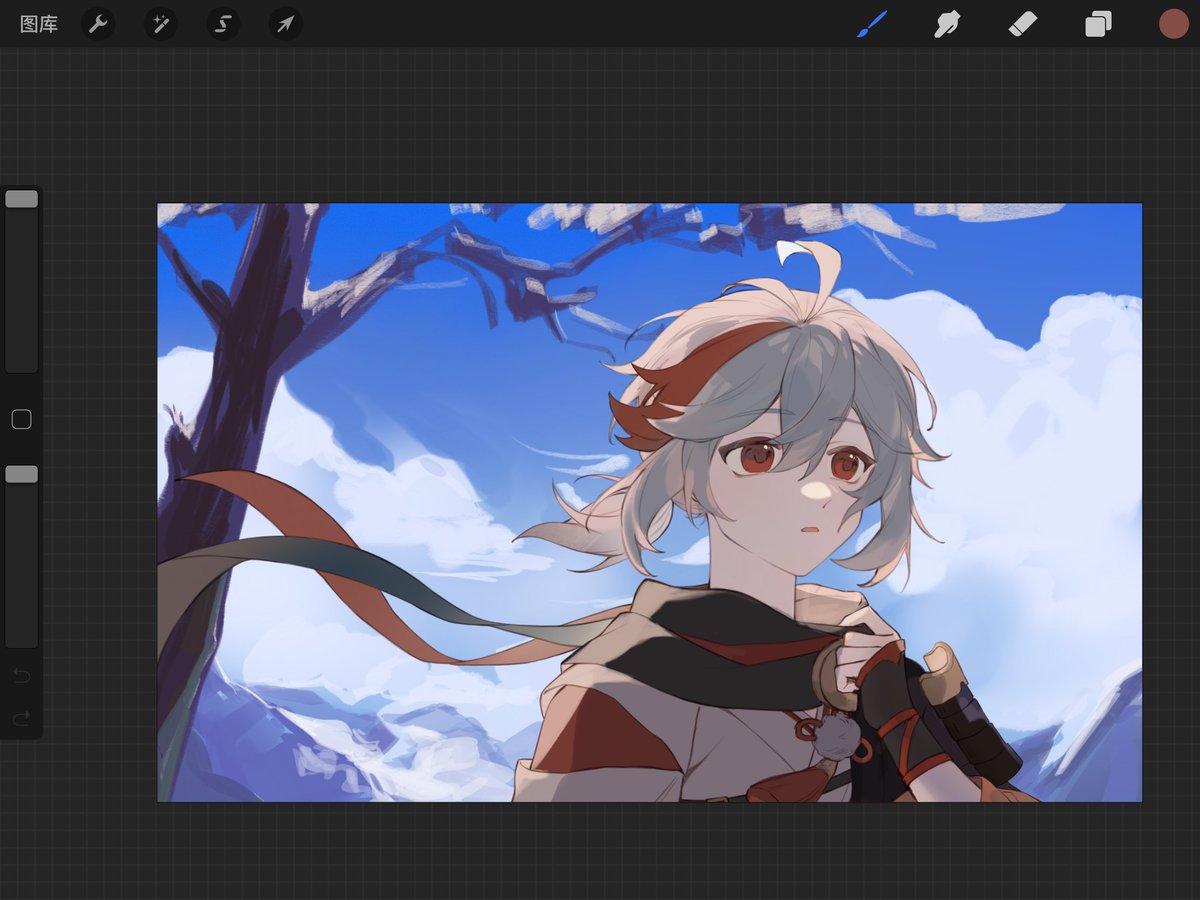
Task: Tap the square modify button in sidebar
Action: point(21,419)
